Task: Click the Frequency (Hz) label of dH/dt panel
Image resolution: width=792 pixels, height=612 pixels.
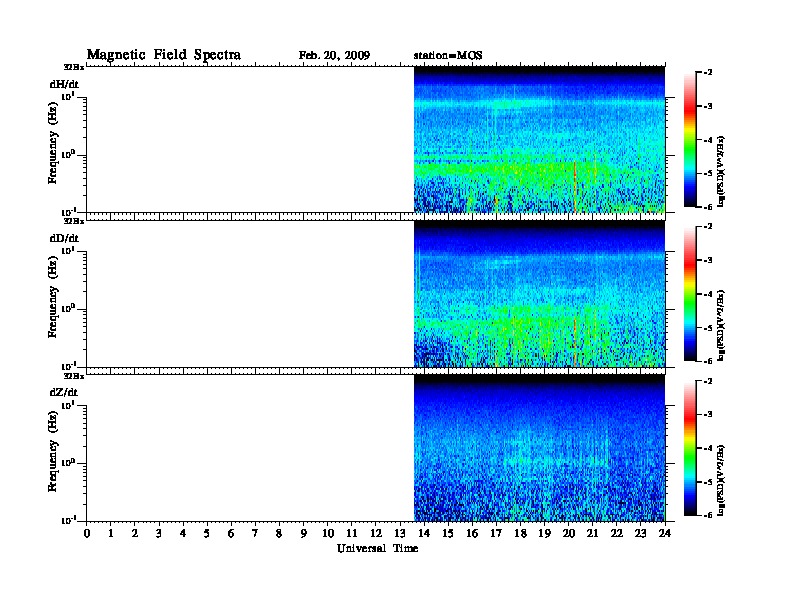Action: [x=53, y=143]
